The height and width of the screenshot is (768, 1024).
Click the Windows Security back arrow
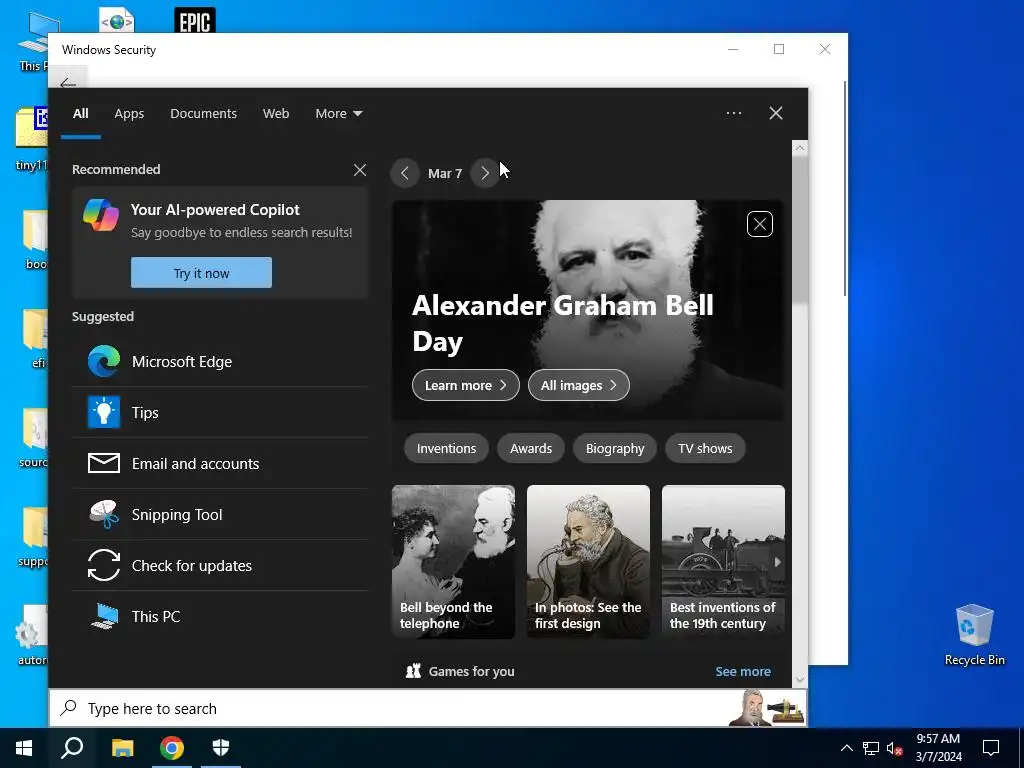67,83
